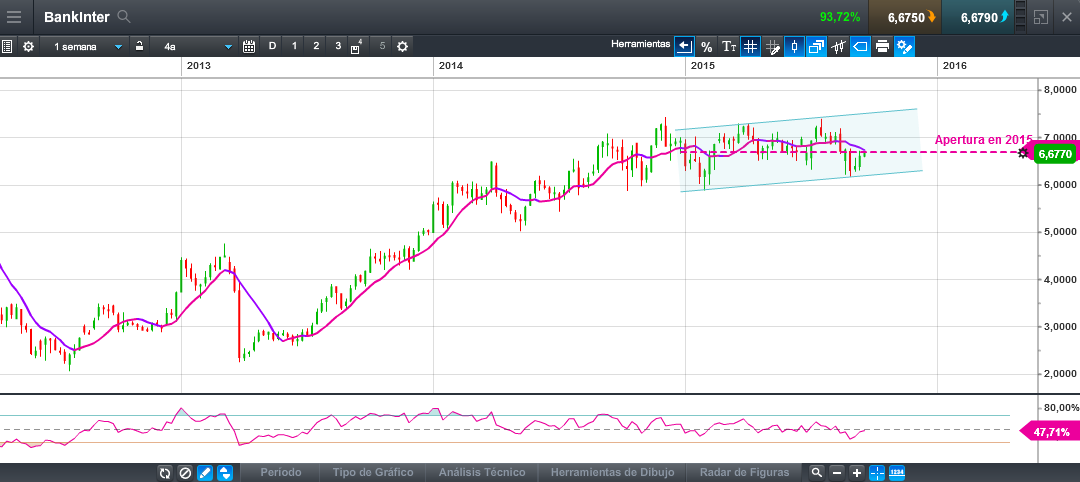1080x482 pixels.
Task: Click the price label tag icon
Action: [x=860, y=46]
